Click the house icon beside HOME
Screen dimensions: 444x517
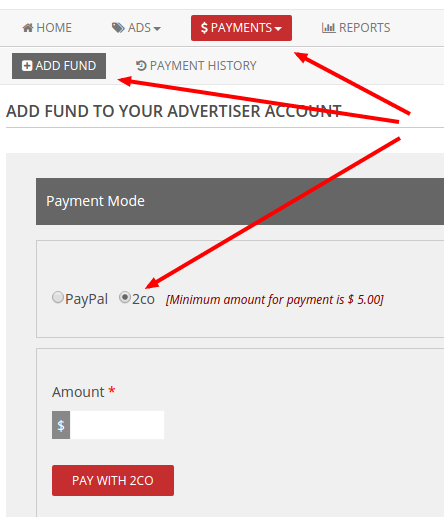[28, 28]
